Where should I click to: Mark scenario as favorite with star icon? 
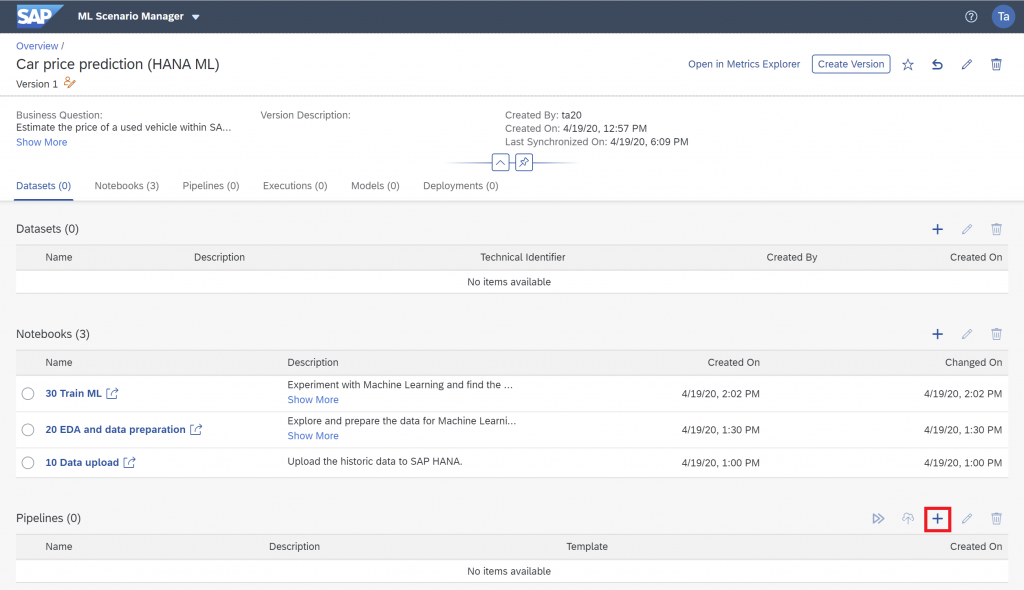point(908,64)
